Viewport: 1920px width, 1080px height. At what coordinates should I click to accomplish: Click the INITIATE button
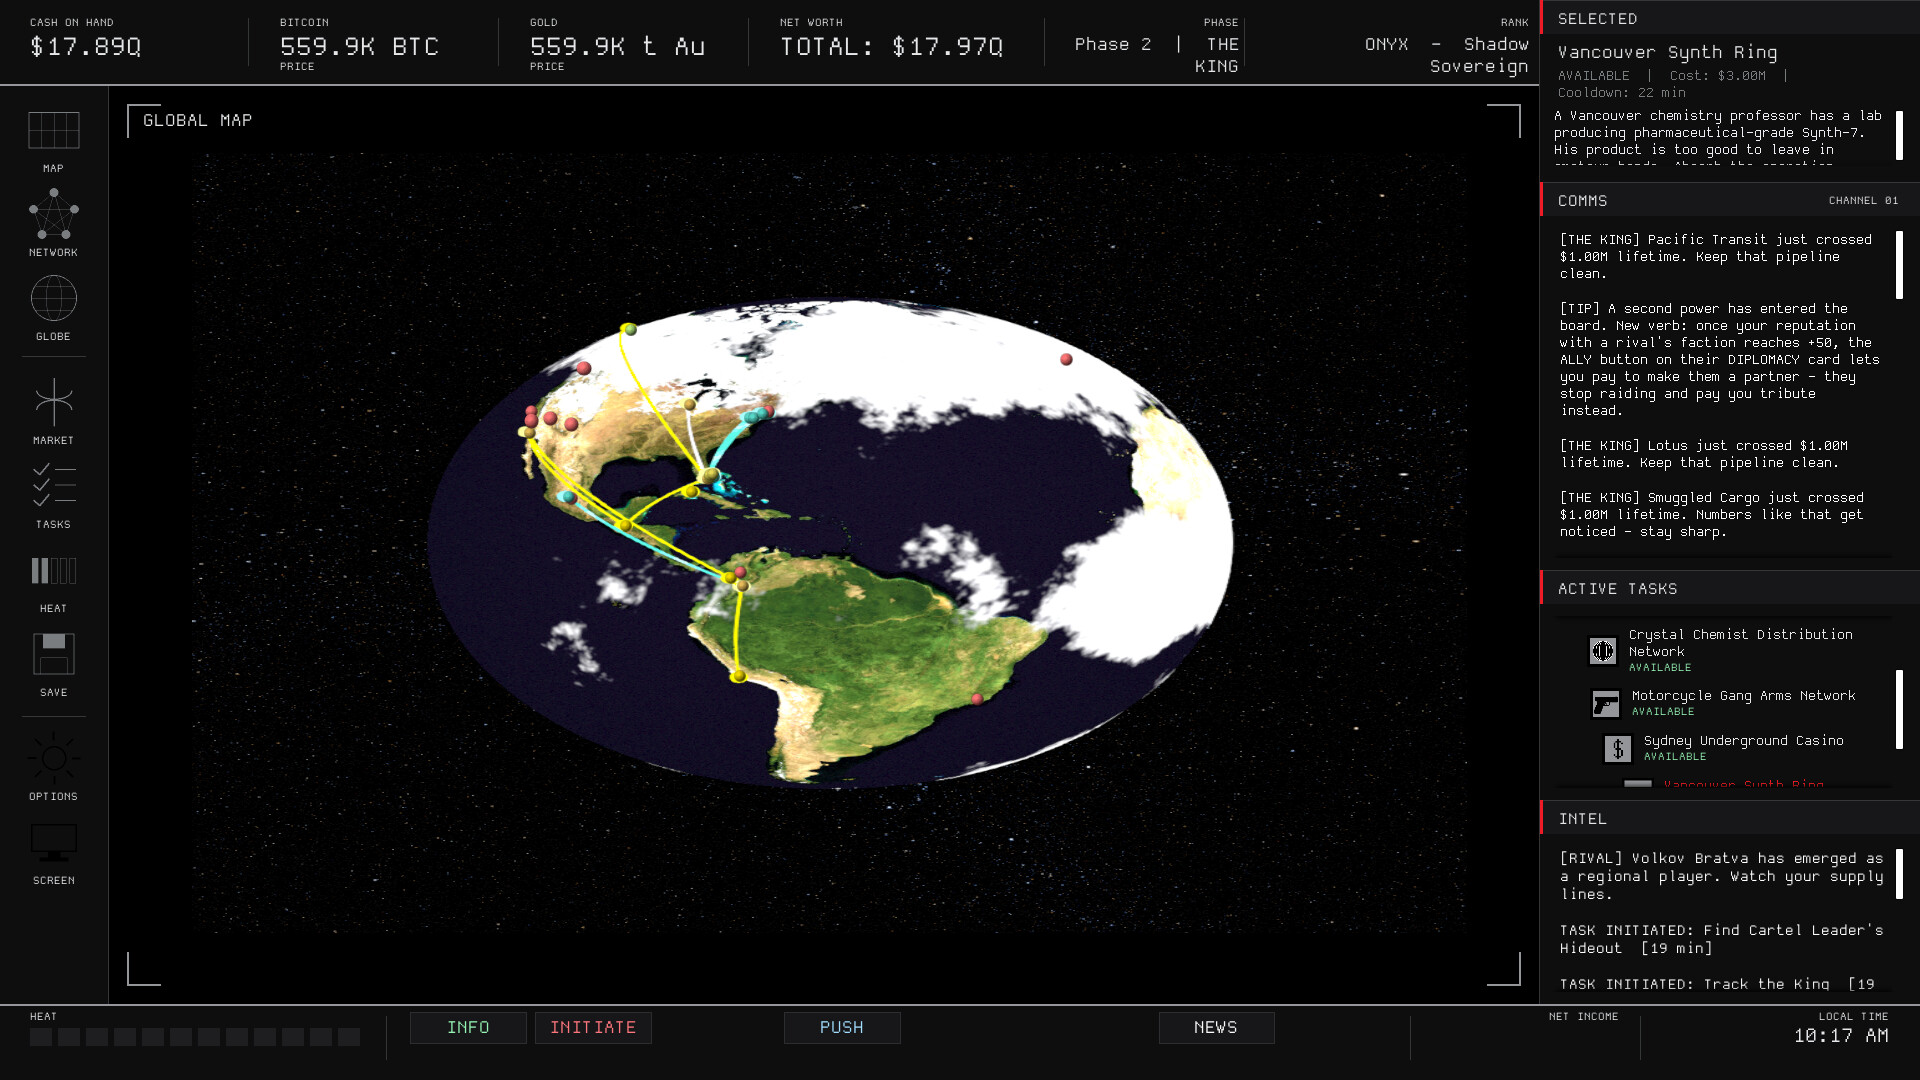(x=593, y=1028)
